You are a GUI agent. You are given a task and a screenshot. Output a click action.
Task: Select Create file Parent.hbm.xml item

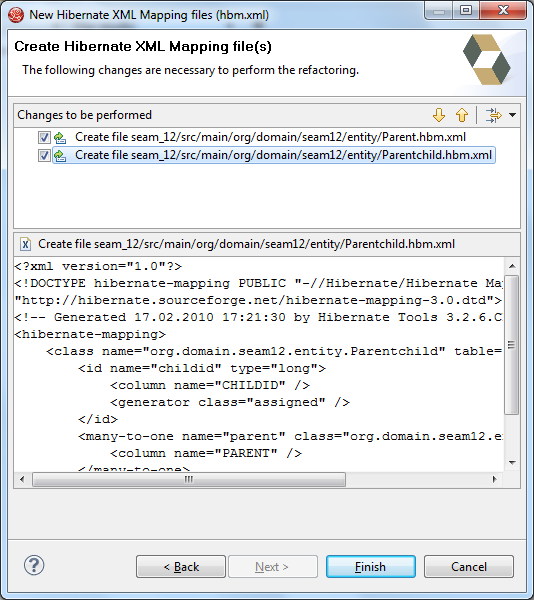(x=270, y=137)
